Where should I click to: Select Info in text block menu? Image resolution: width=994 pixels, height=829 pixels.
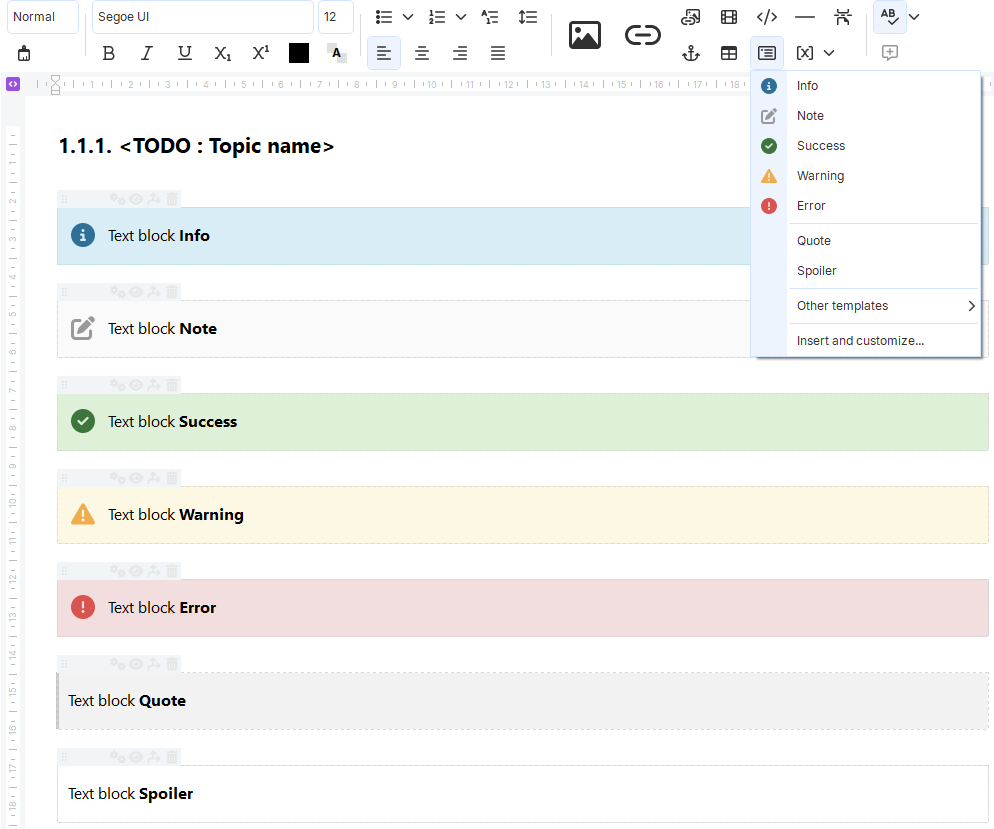(866, 86)
